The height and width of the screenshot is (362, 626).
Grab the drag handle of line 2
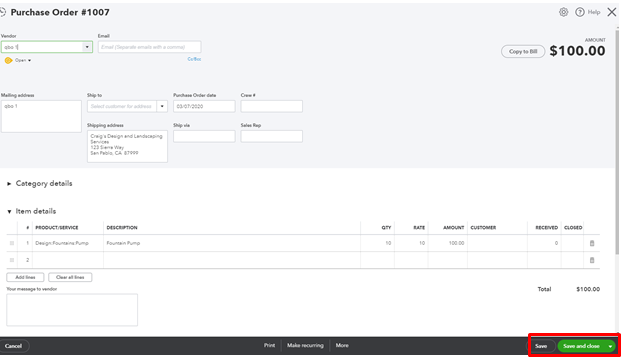point(12,260)
